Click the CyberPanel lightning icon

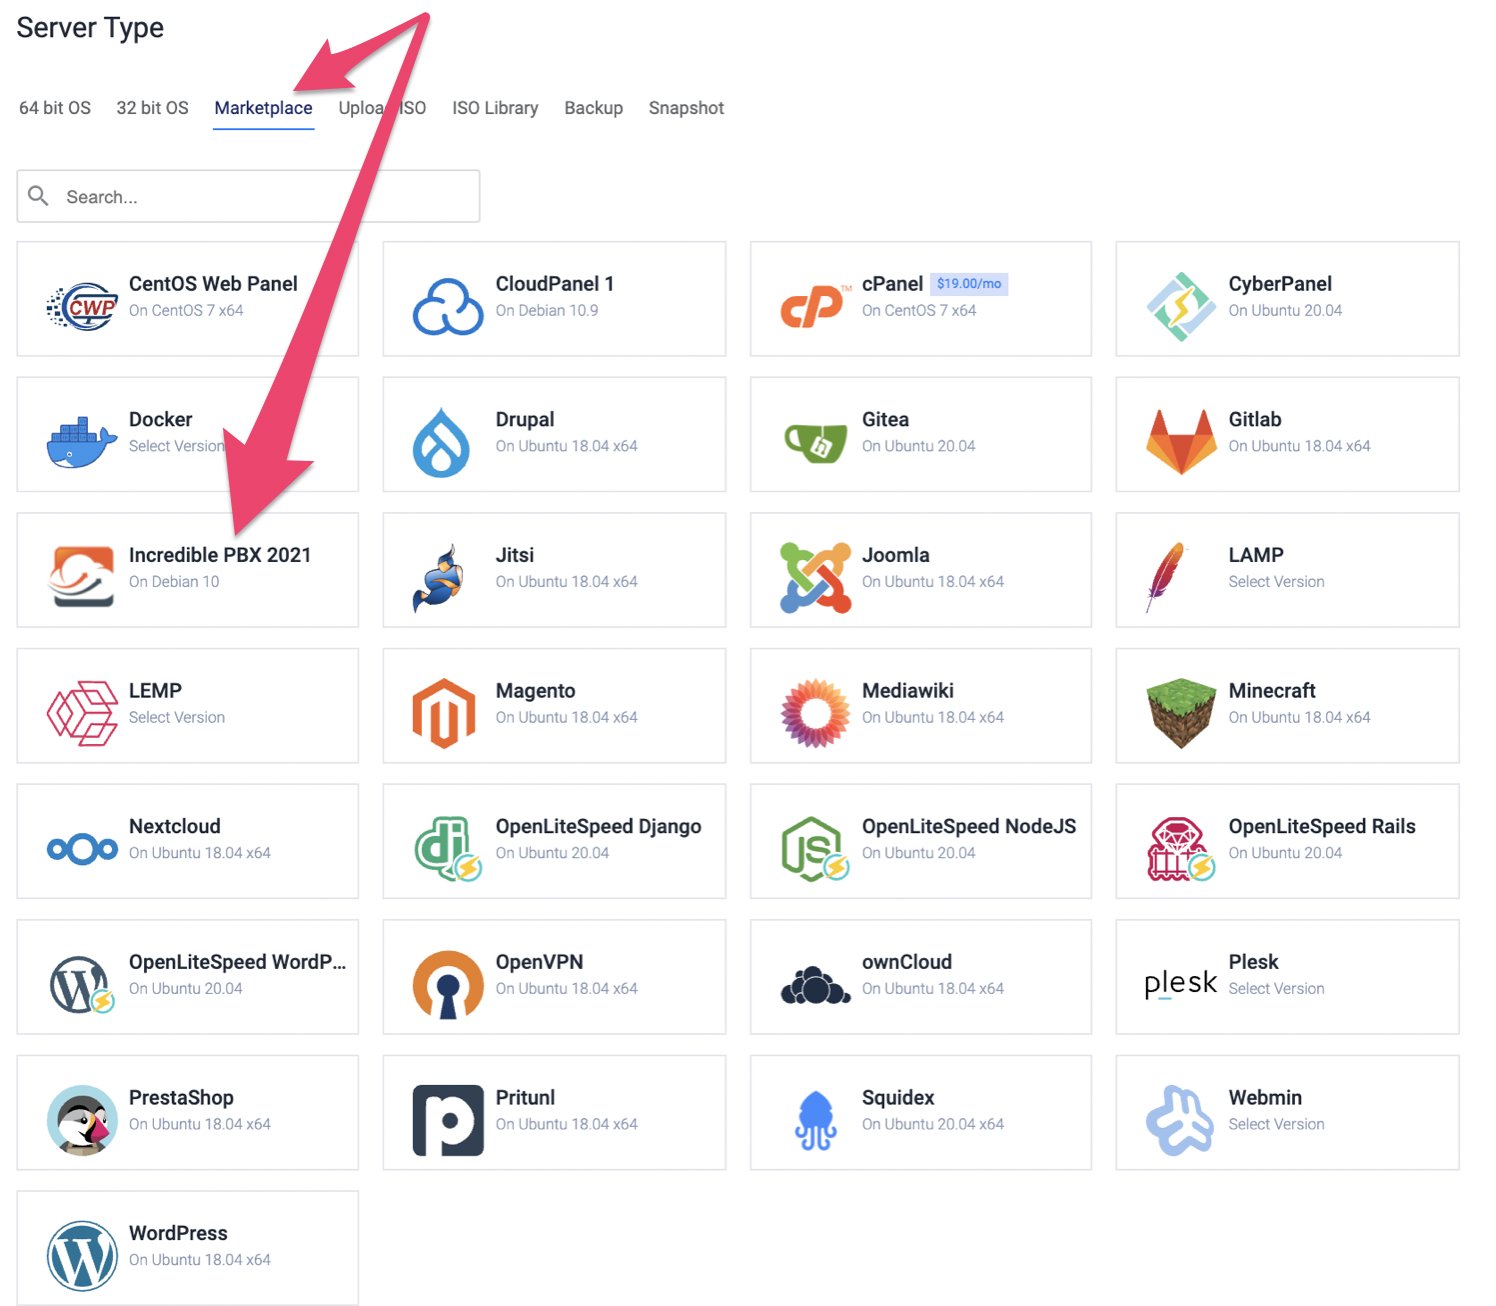tap(1181, 306)
